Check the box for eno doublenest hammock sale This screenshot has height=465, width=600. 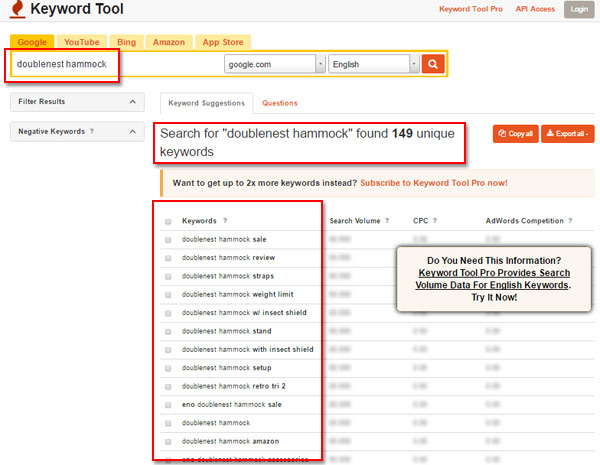[x=168, y=405]
